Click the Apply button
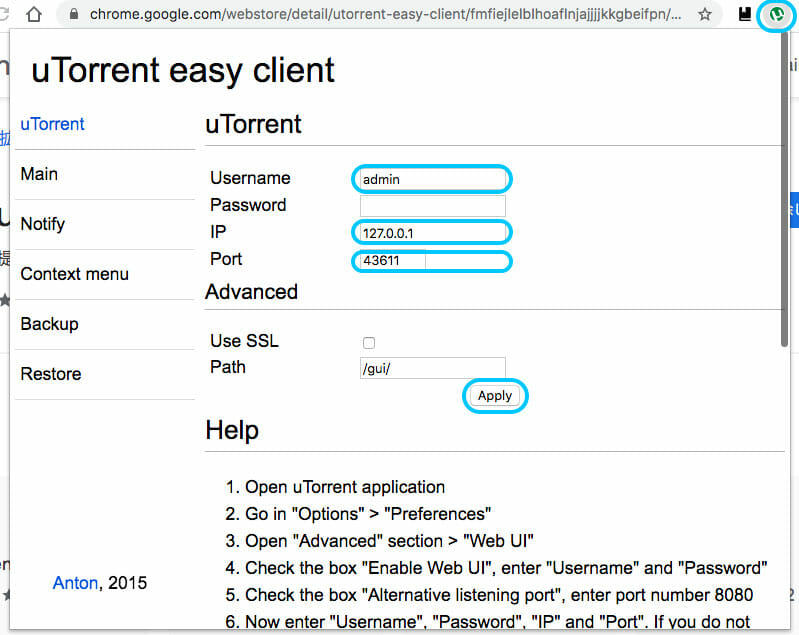799x635 pixels. point(495,395)
